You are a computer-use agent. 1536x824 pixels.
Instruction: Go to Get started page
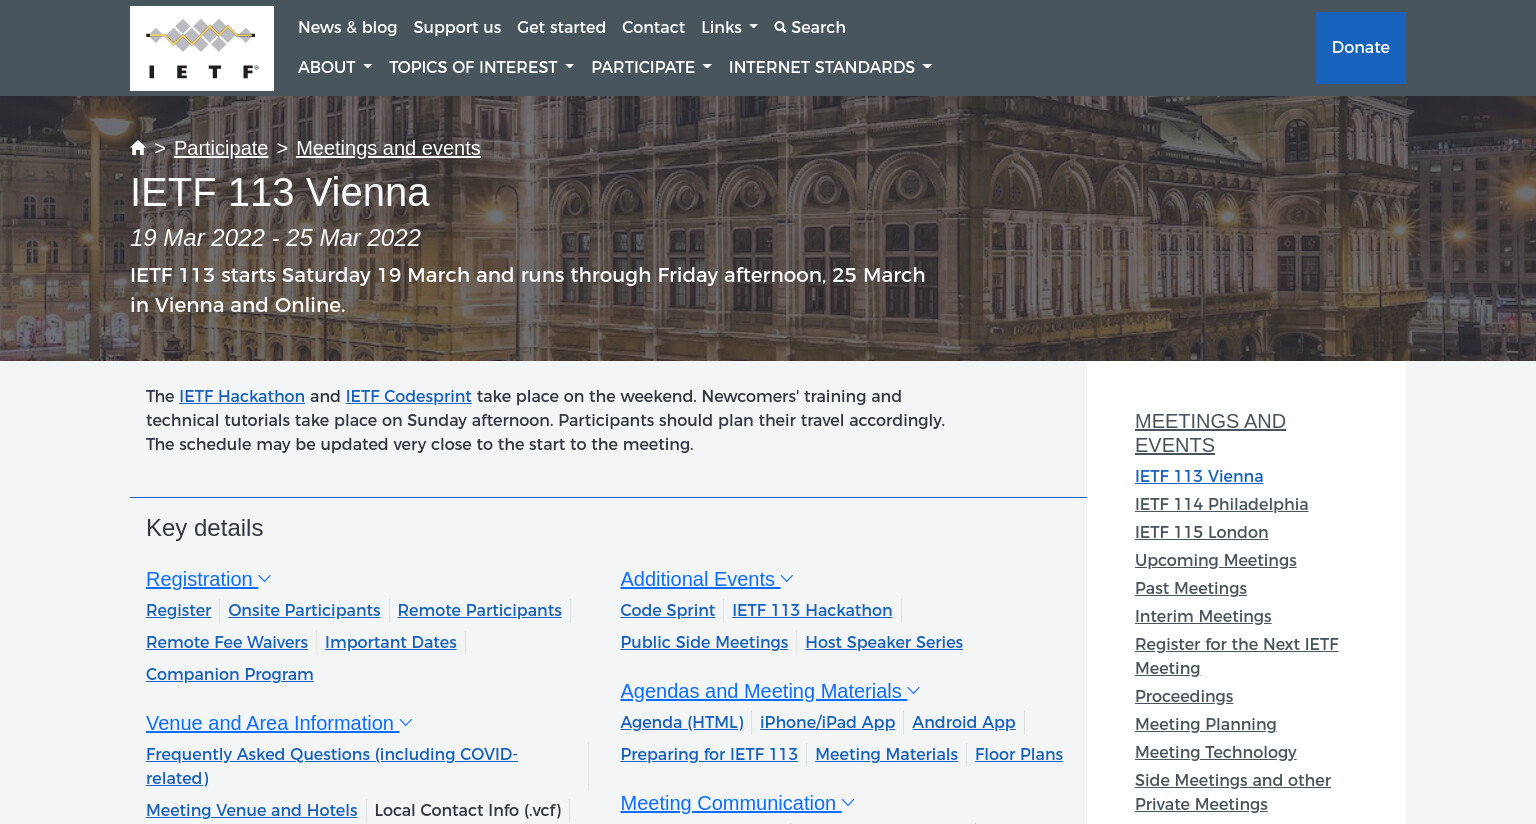pos(561,27)
